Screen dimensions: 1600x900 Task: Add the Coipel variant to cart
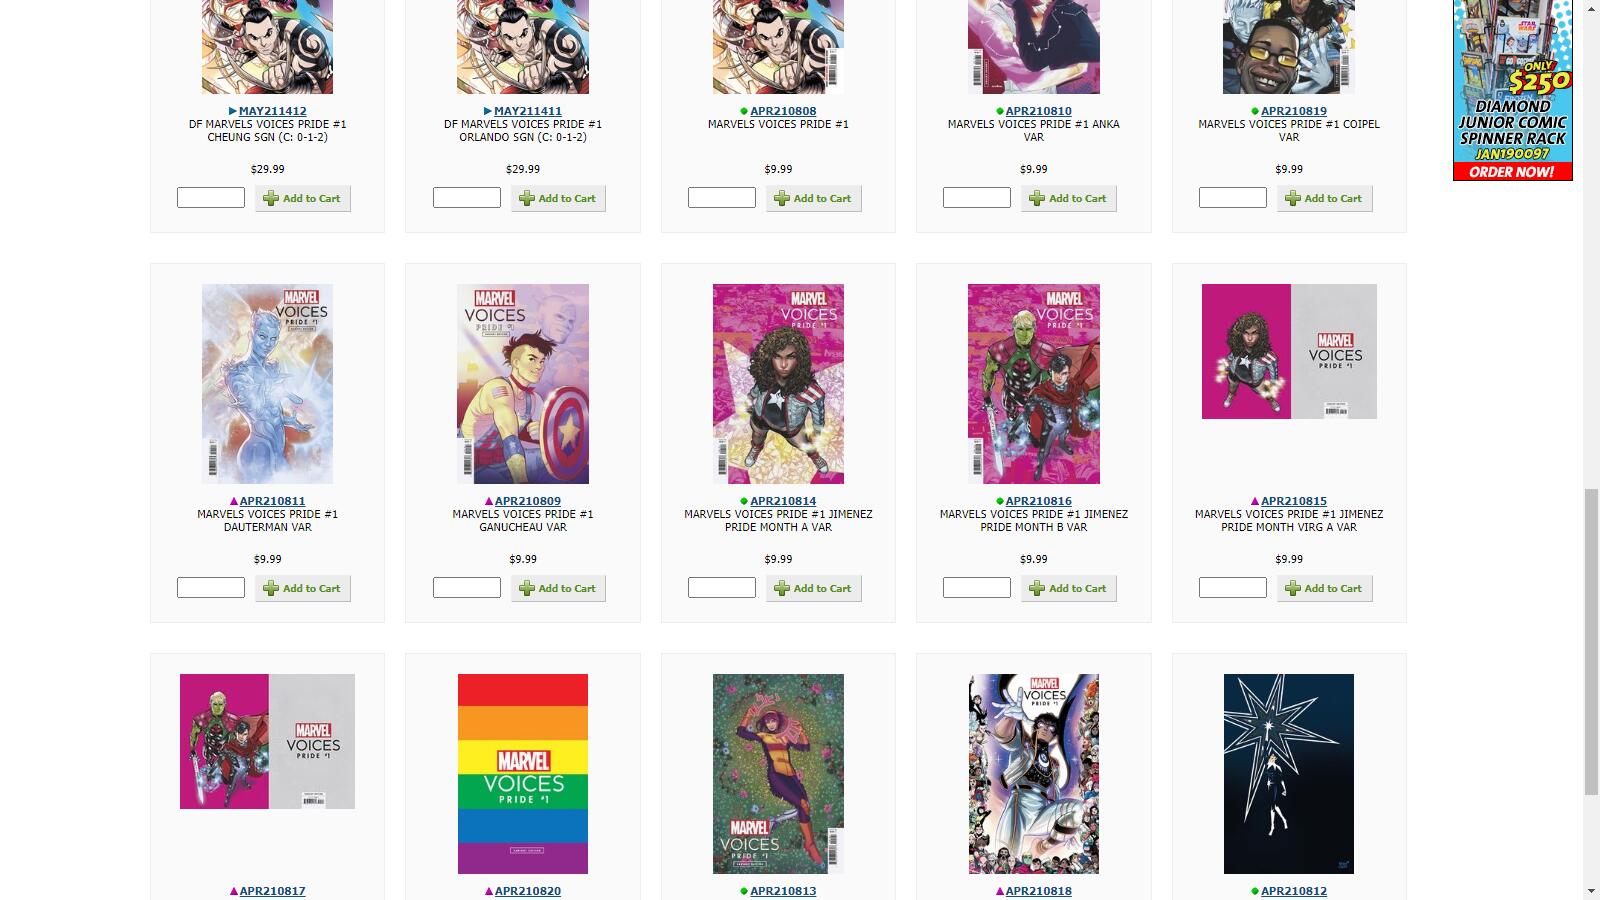(1324, 198)
